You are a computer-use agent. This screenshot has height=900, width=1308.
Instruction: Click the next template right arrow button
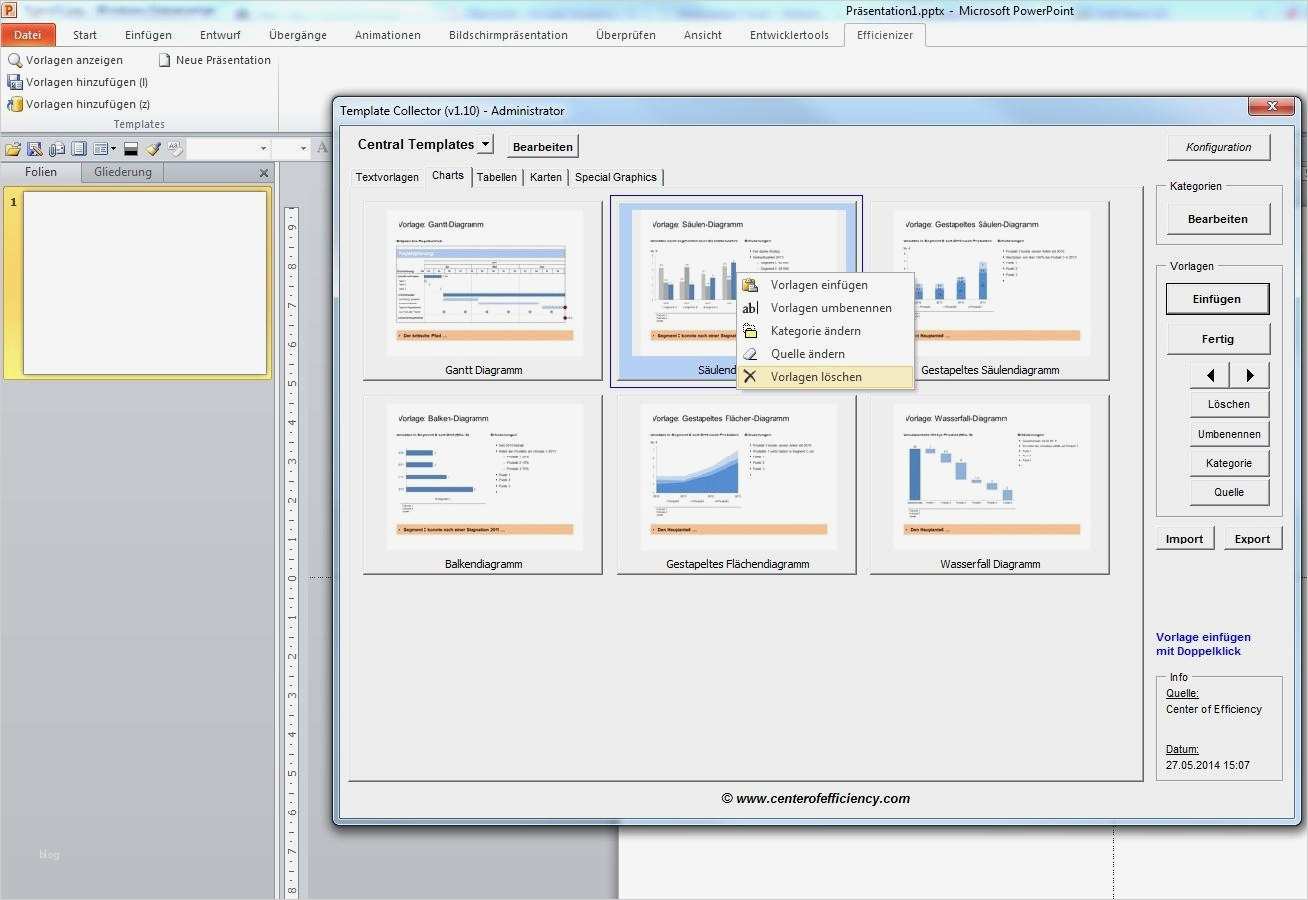click(1250, 375)
